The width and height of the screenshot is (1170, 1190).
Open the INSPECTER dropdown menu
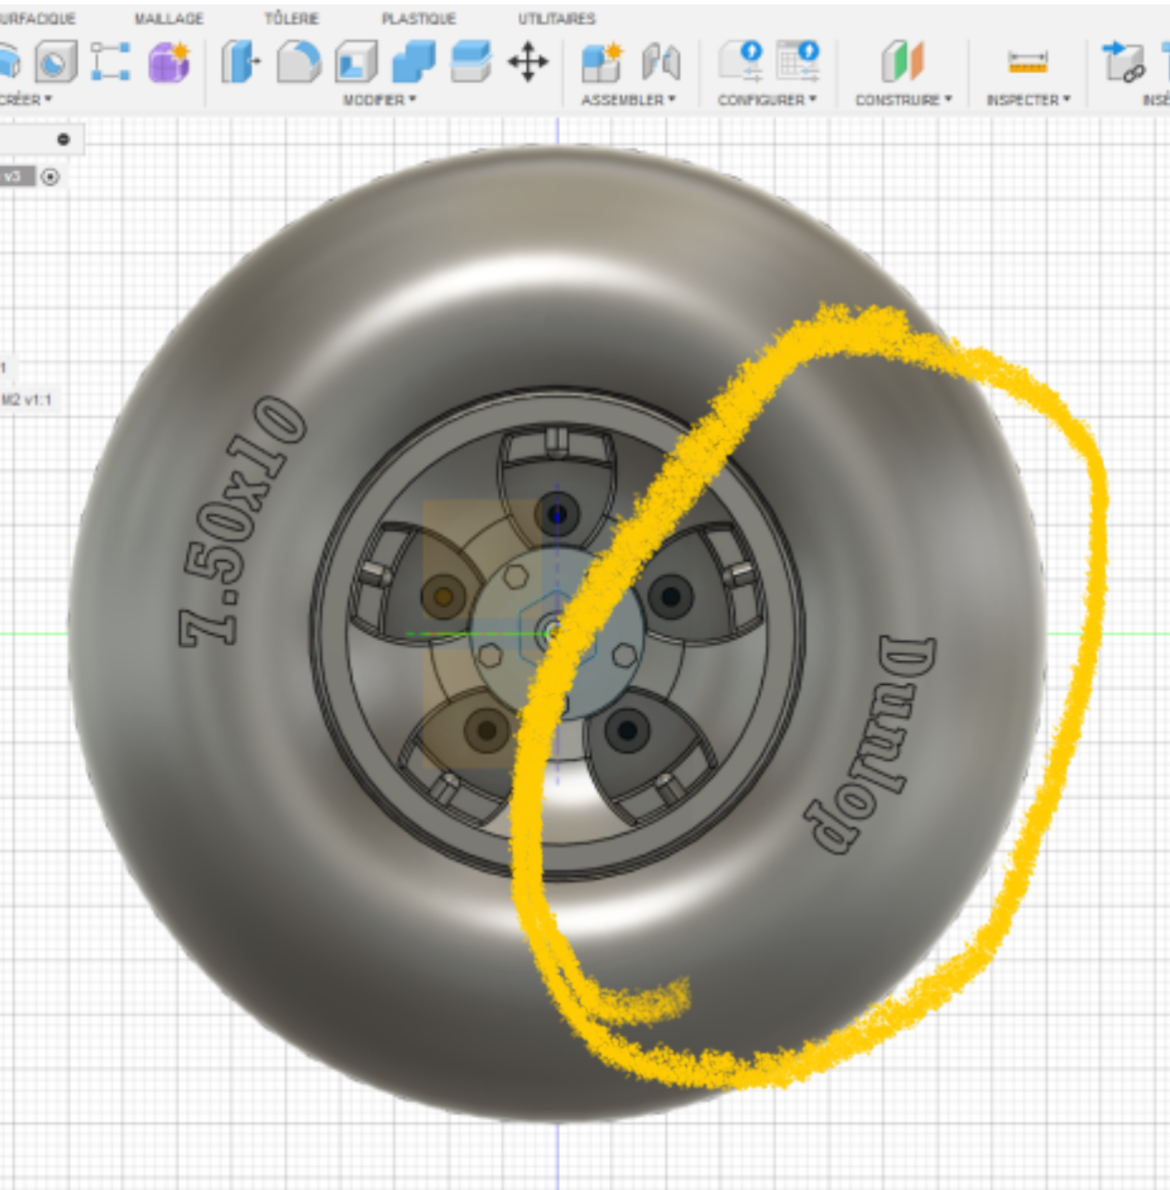pos(1028,99)
